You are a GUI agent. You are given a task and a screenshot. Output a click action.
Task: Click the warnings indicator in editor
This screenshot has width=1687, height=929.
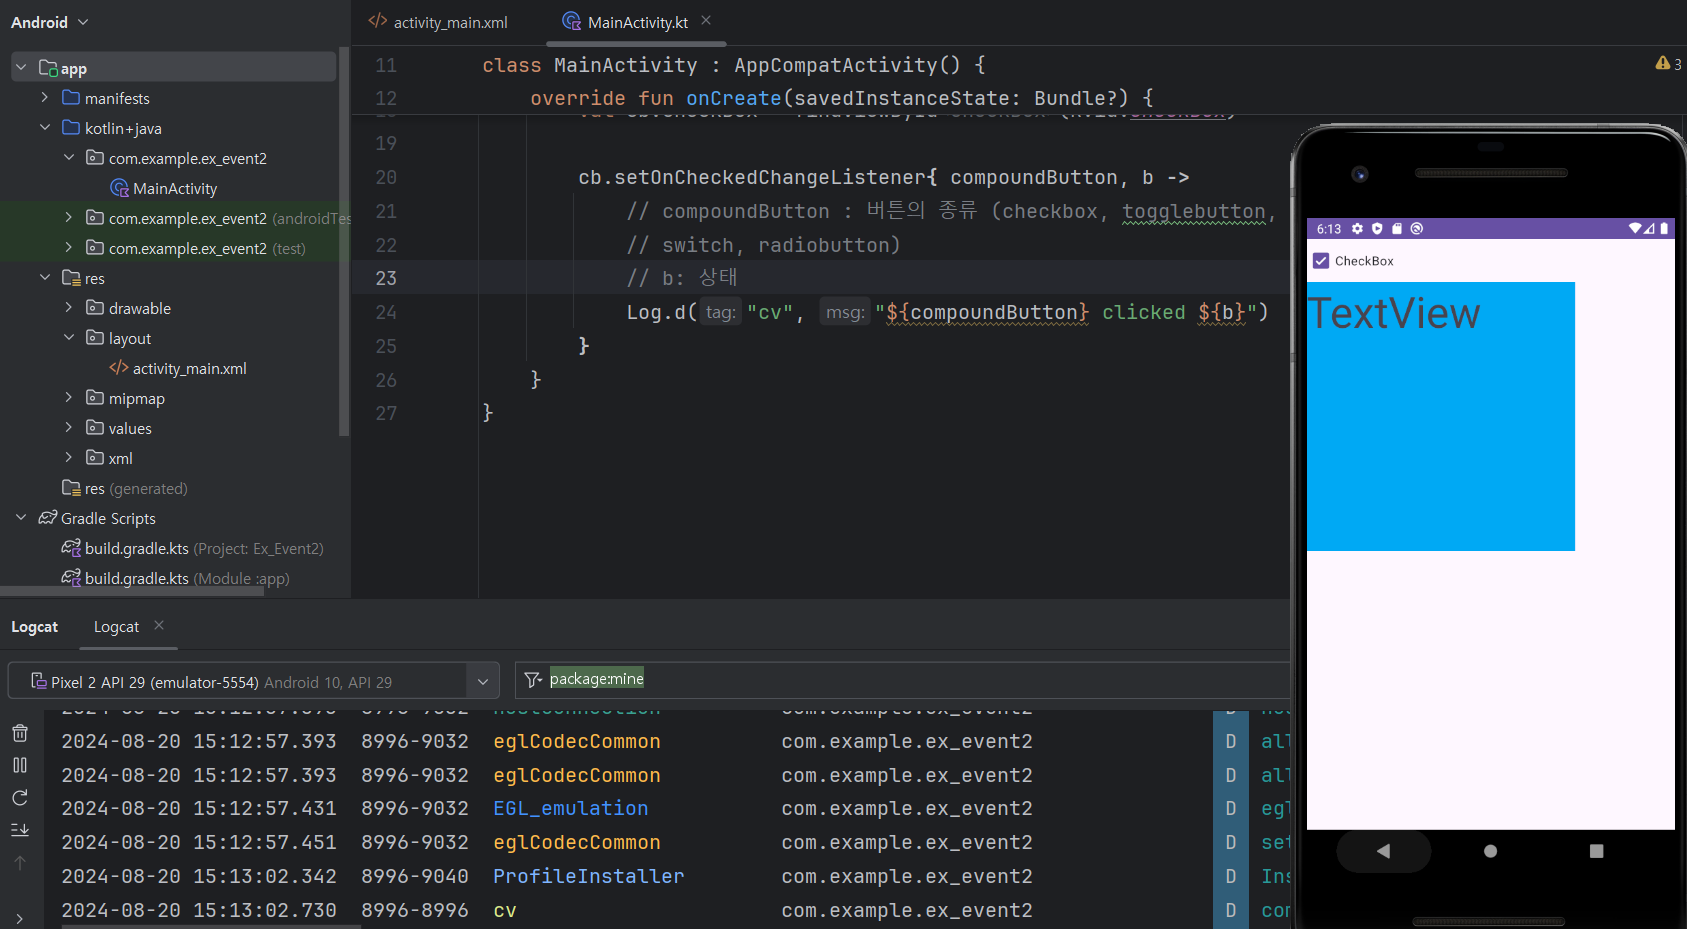point(1668,63)
